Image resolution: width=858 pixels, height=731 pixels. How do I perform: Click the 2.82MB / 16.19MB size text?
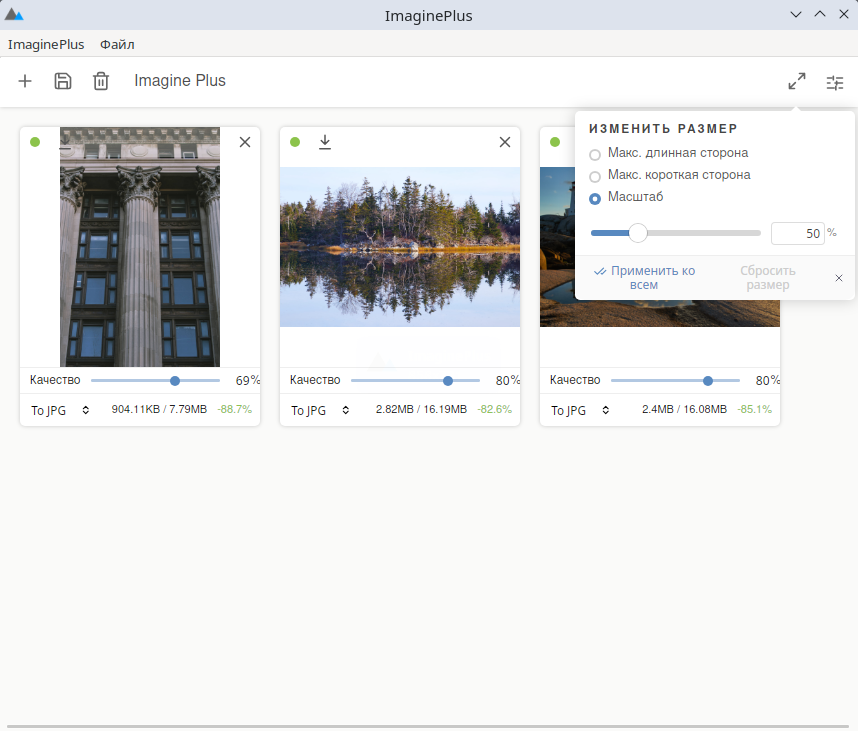coord(421,409)
